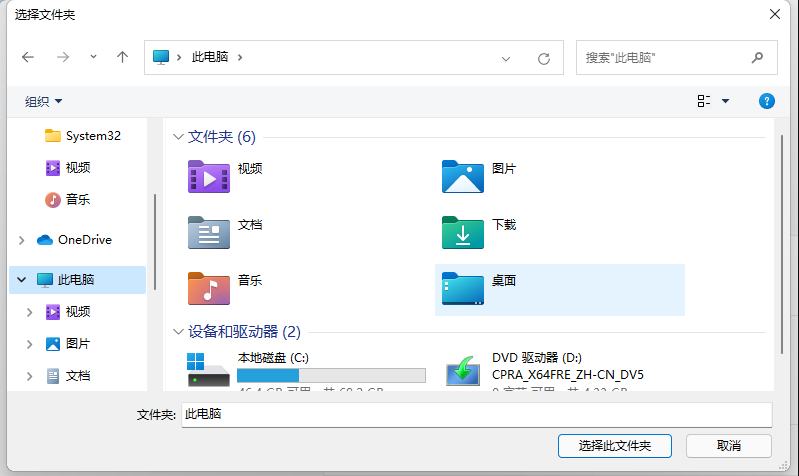The width and height of the screenshot is (799, 476).
Task: Click the 文件夹 name input field
Action: (x=476, y=414)
